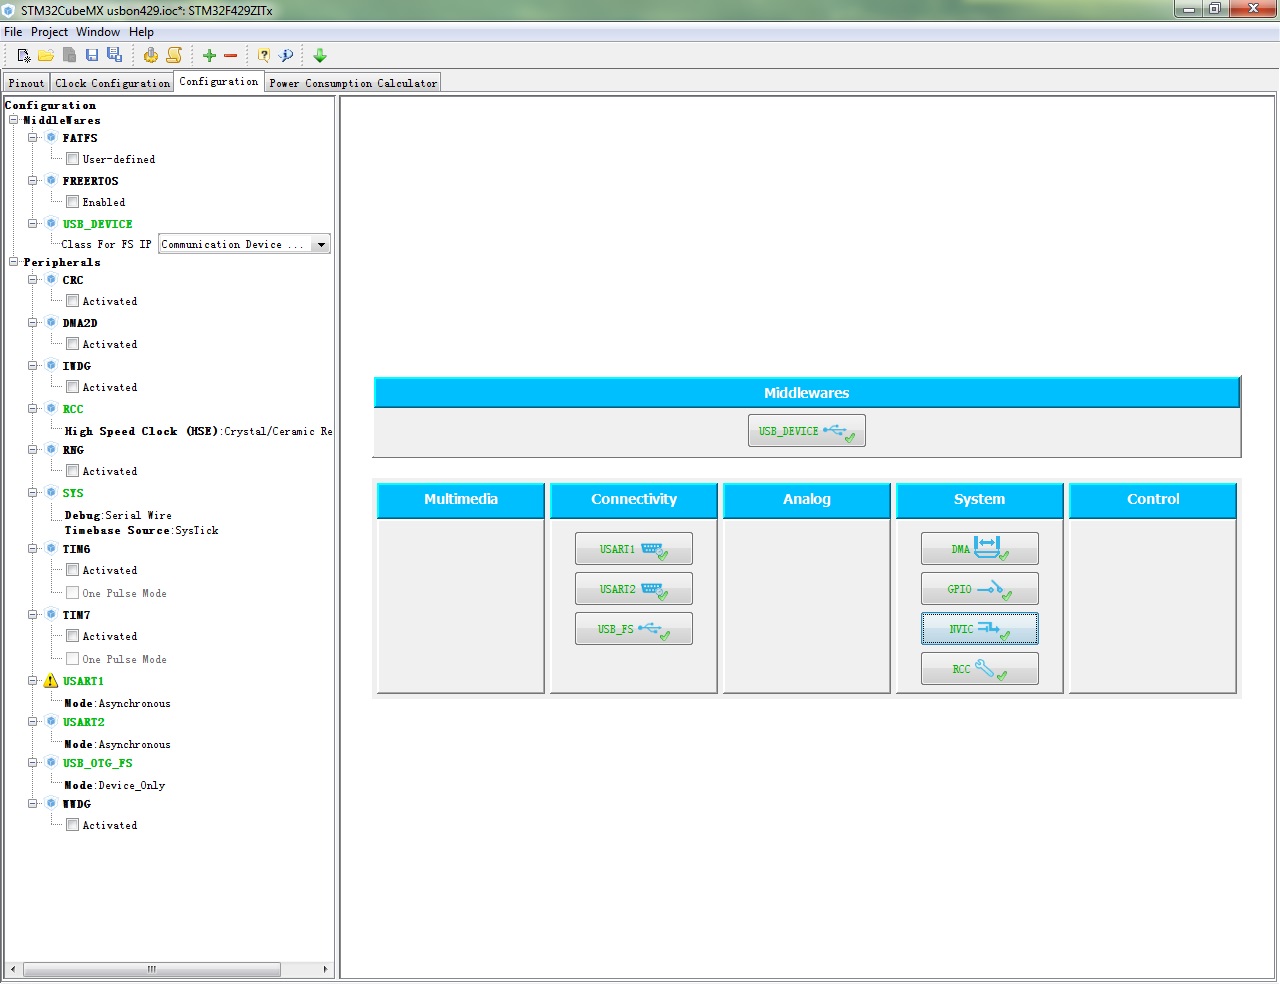Click the About info bubble icon
1280x984 pixels.
[286, 56]
